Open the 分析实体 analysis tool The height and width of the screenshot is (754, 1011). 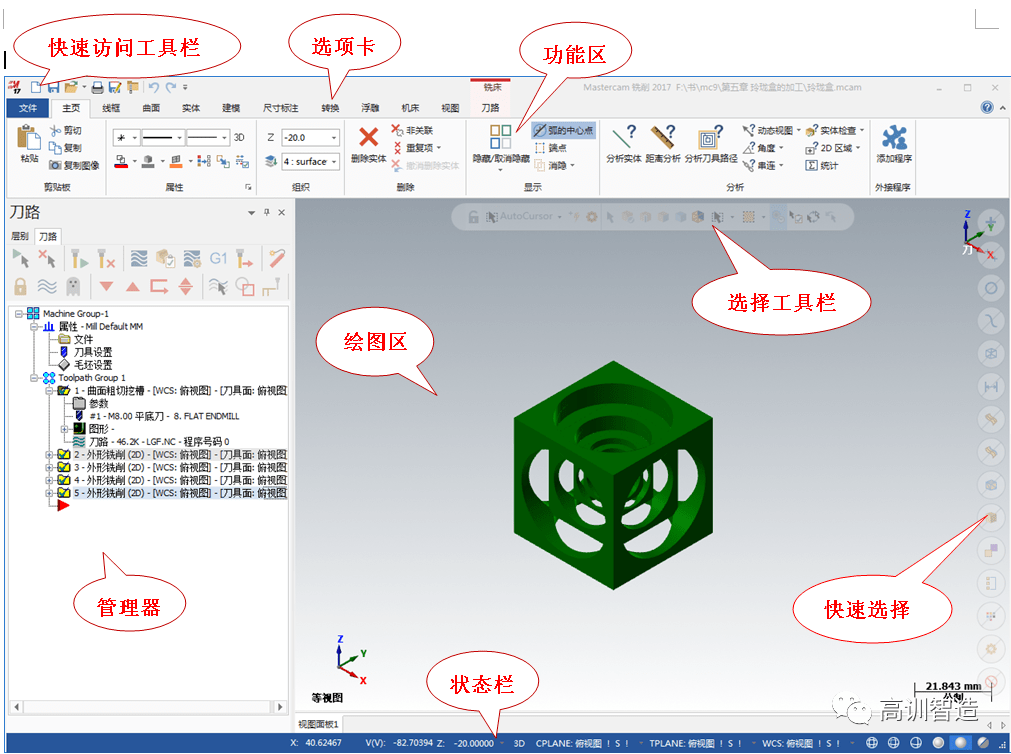(x=624, y=138)
